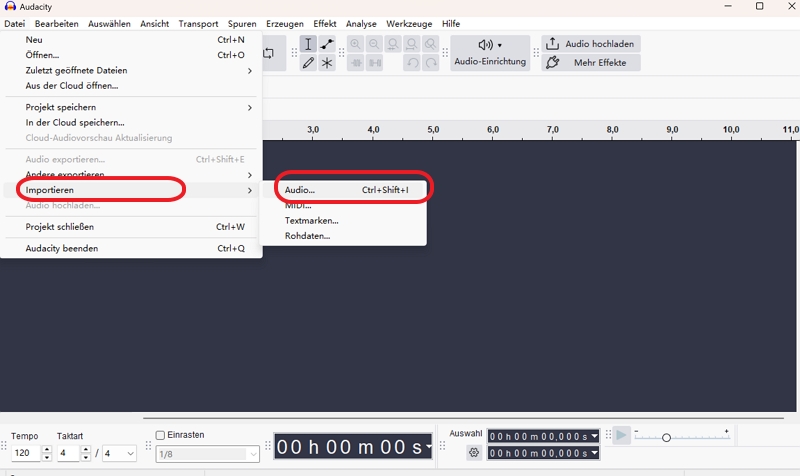Open the Audio-Einrichtung dropdown
800x476 pixels.
point(490,52)
